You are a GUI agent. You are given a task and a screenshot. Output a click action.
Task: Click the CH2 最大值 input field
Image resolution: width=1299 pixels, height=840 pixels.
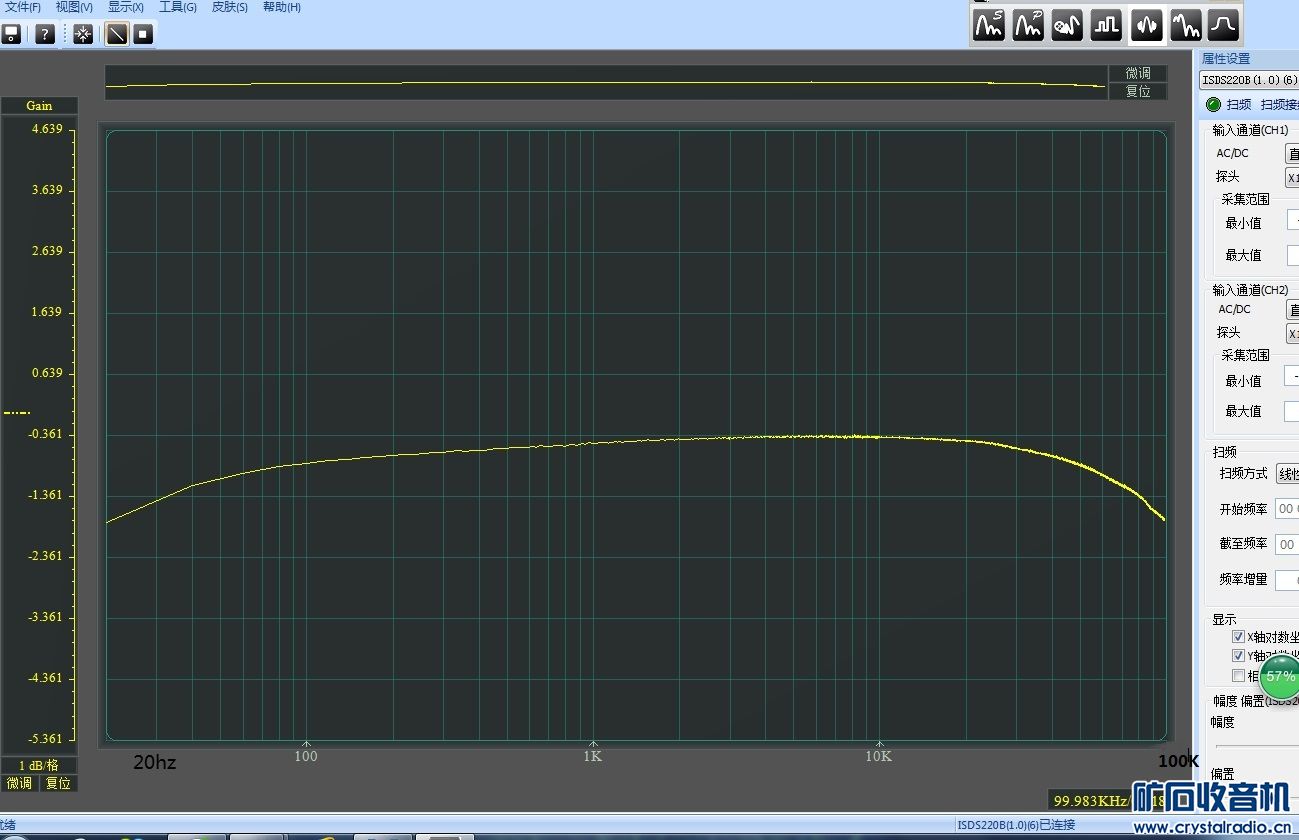point(1292,411)
